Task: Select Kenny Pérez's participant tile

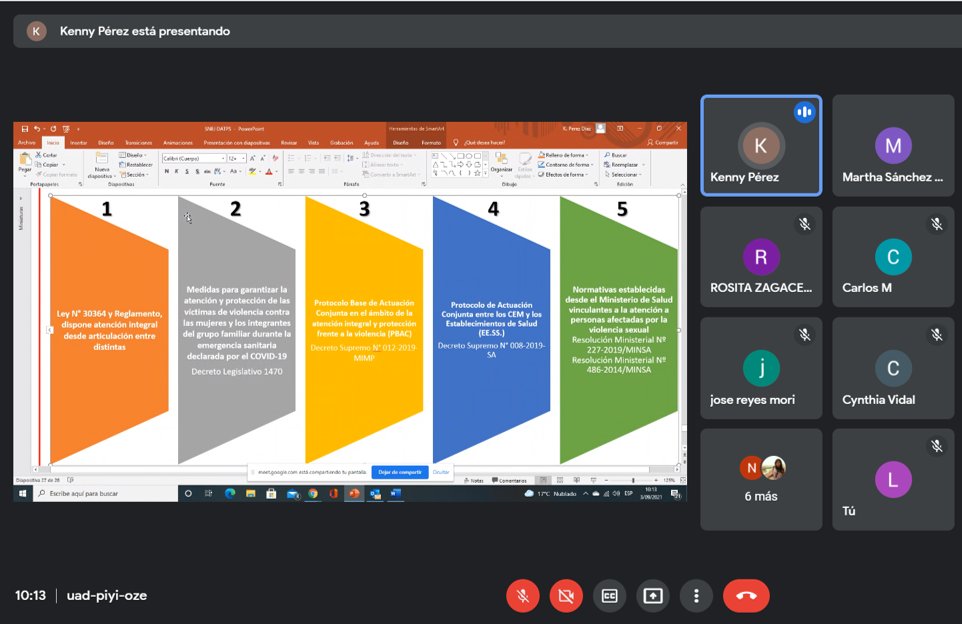Action: click(761, 146)
